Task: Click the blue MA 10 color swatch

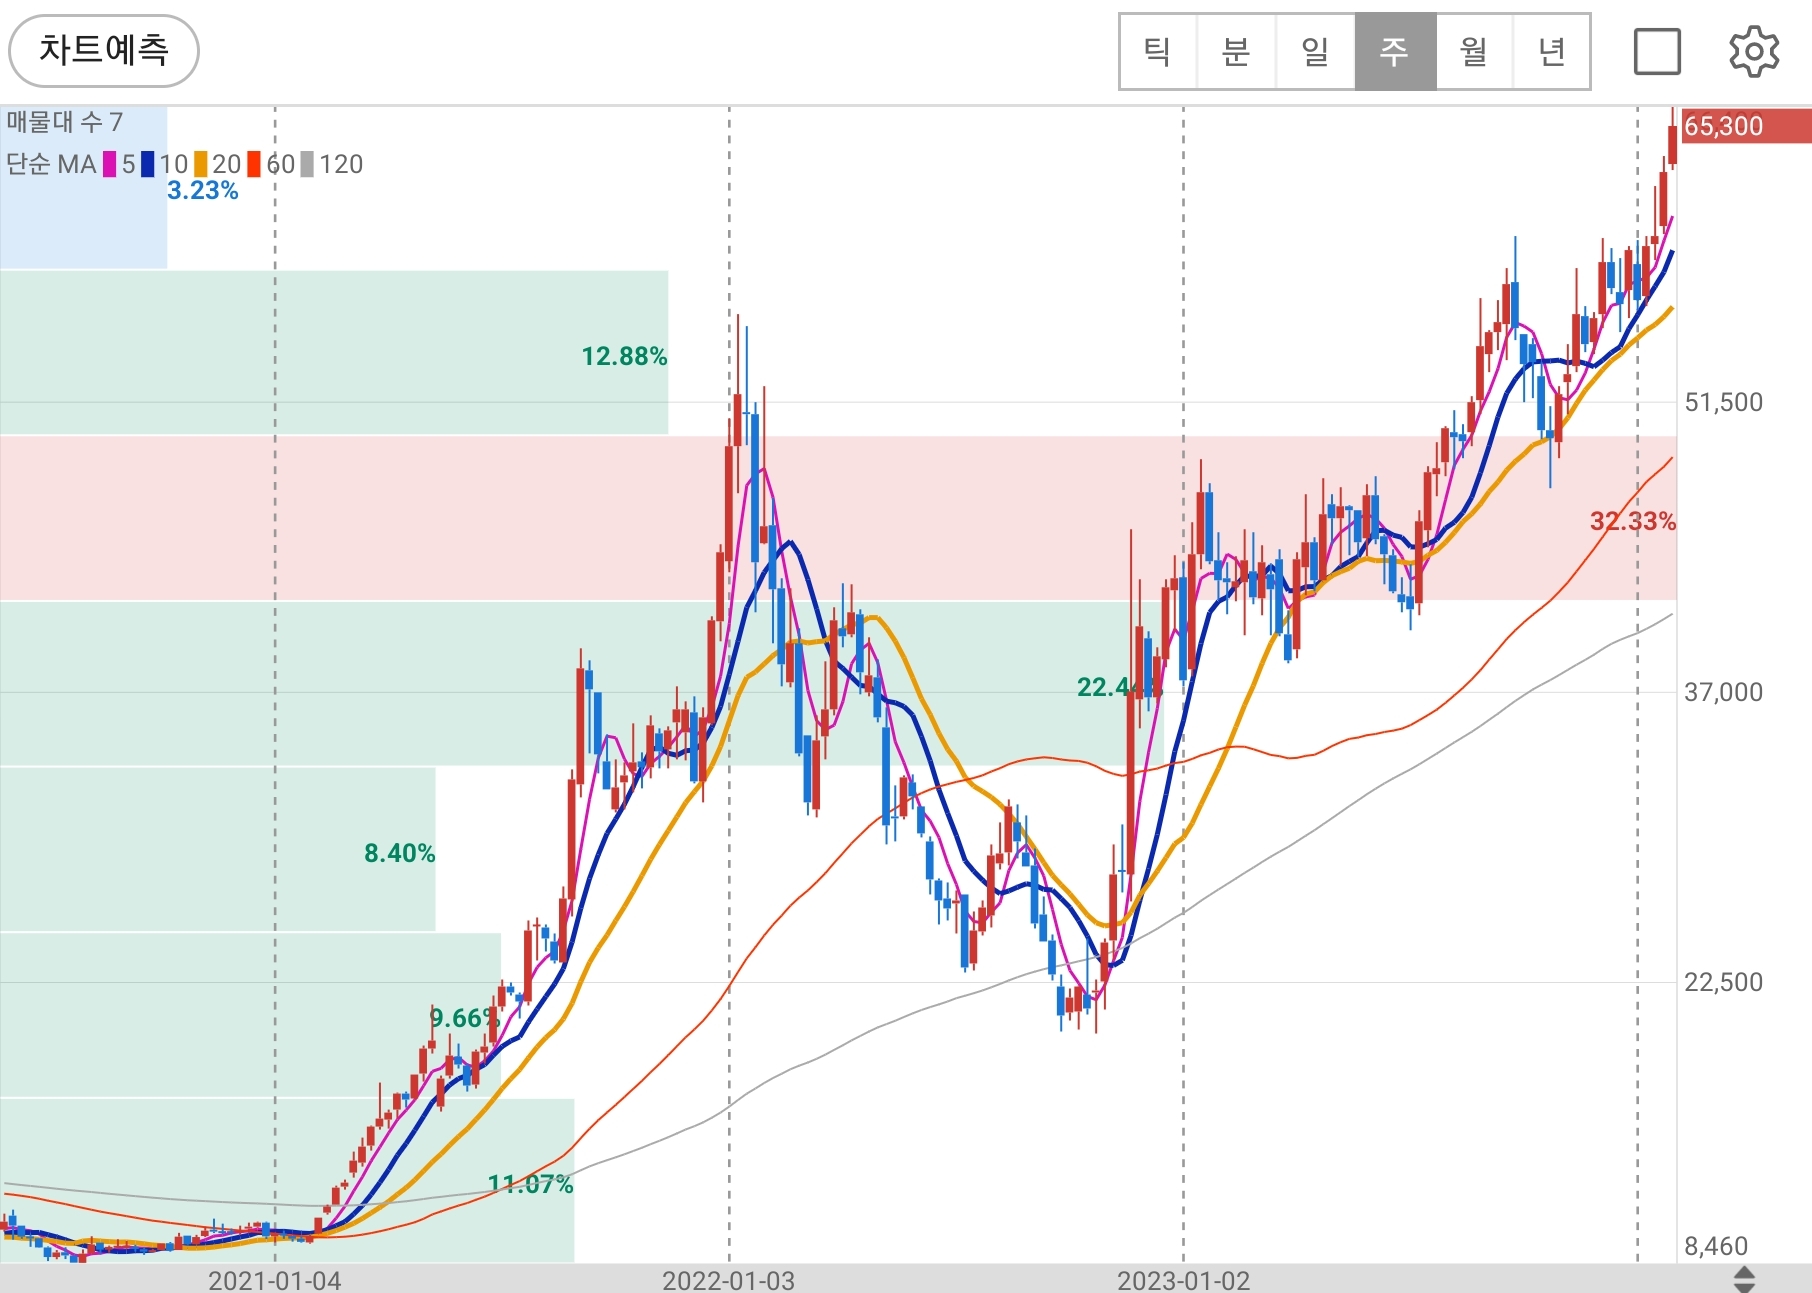Action: click(x=148, y=164)
